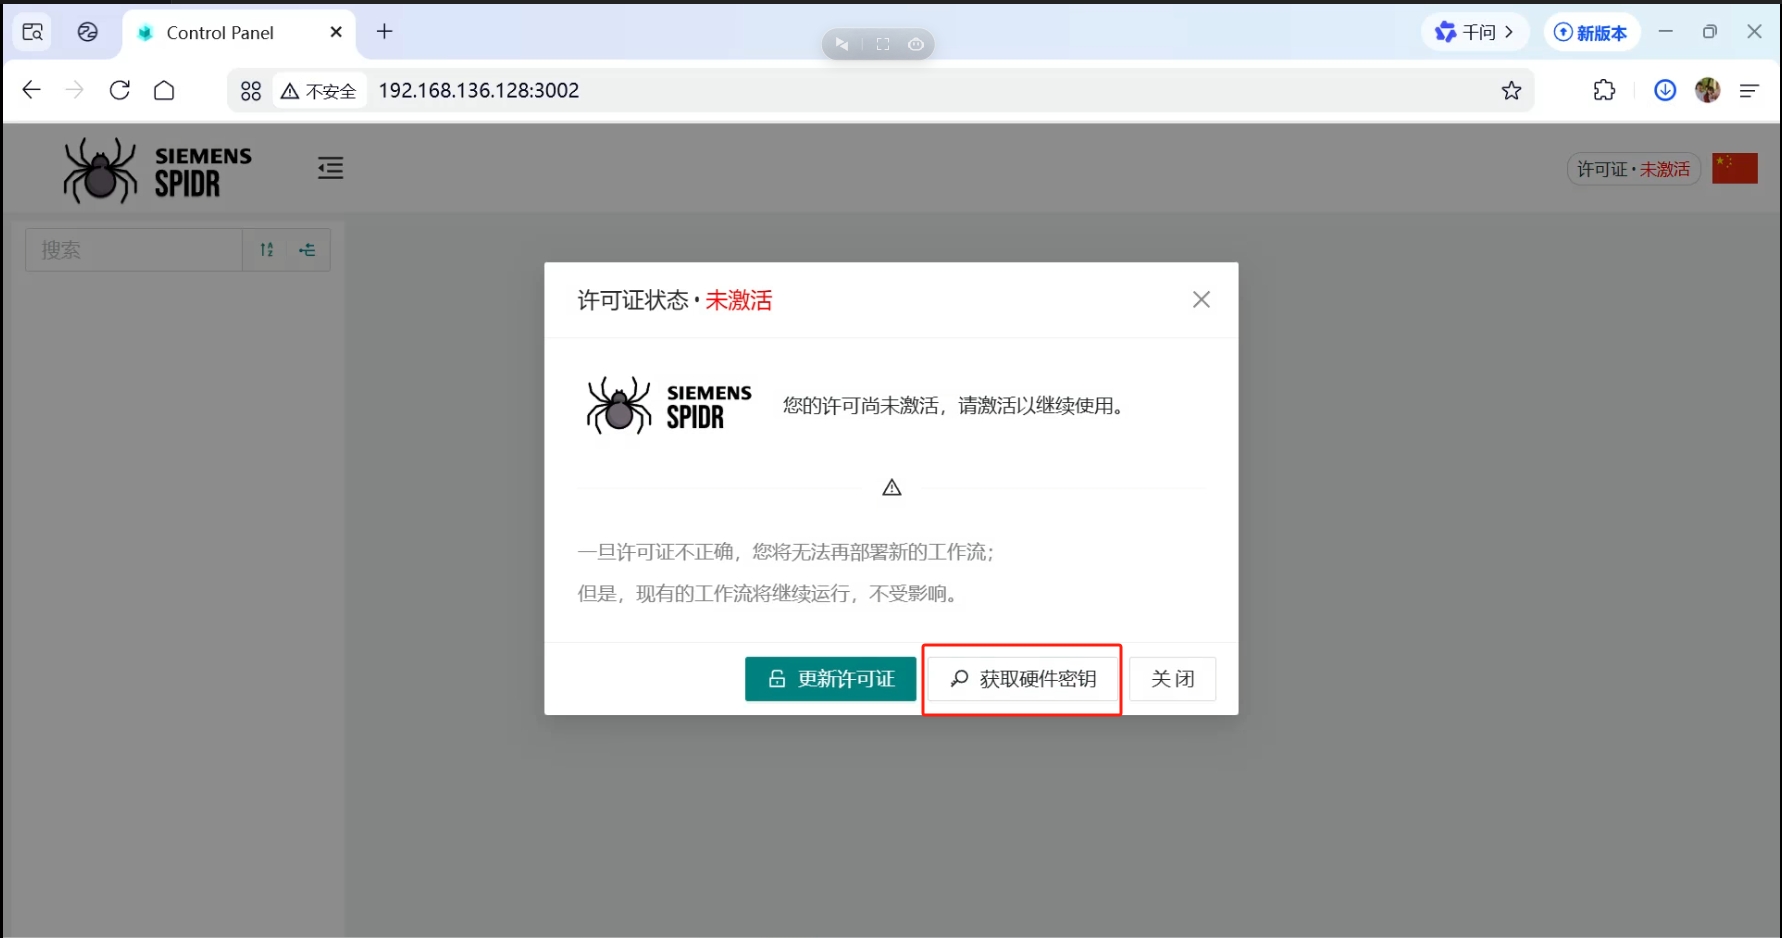
Task: Collapse the sidebar with the menu-fold icon
Action: point(331,168)
